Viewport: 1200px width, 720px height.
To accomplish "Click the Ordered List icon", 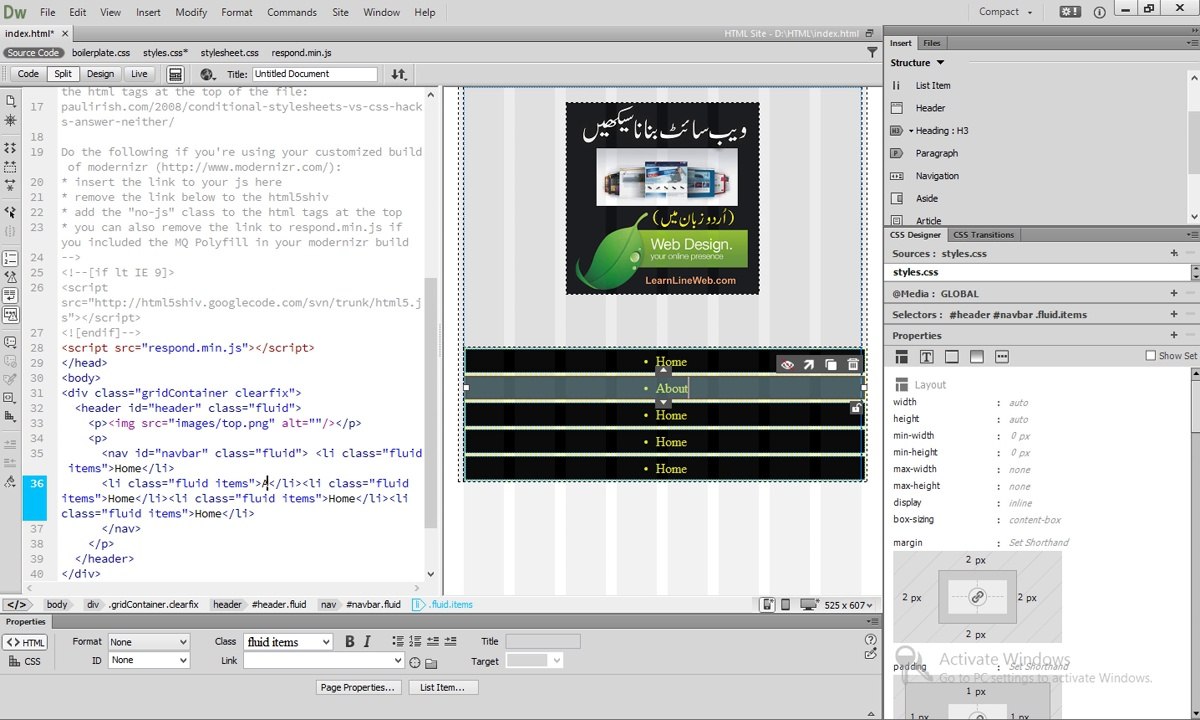I will (415, 642).
